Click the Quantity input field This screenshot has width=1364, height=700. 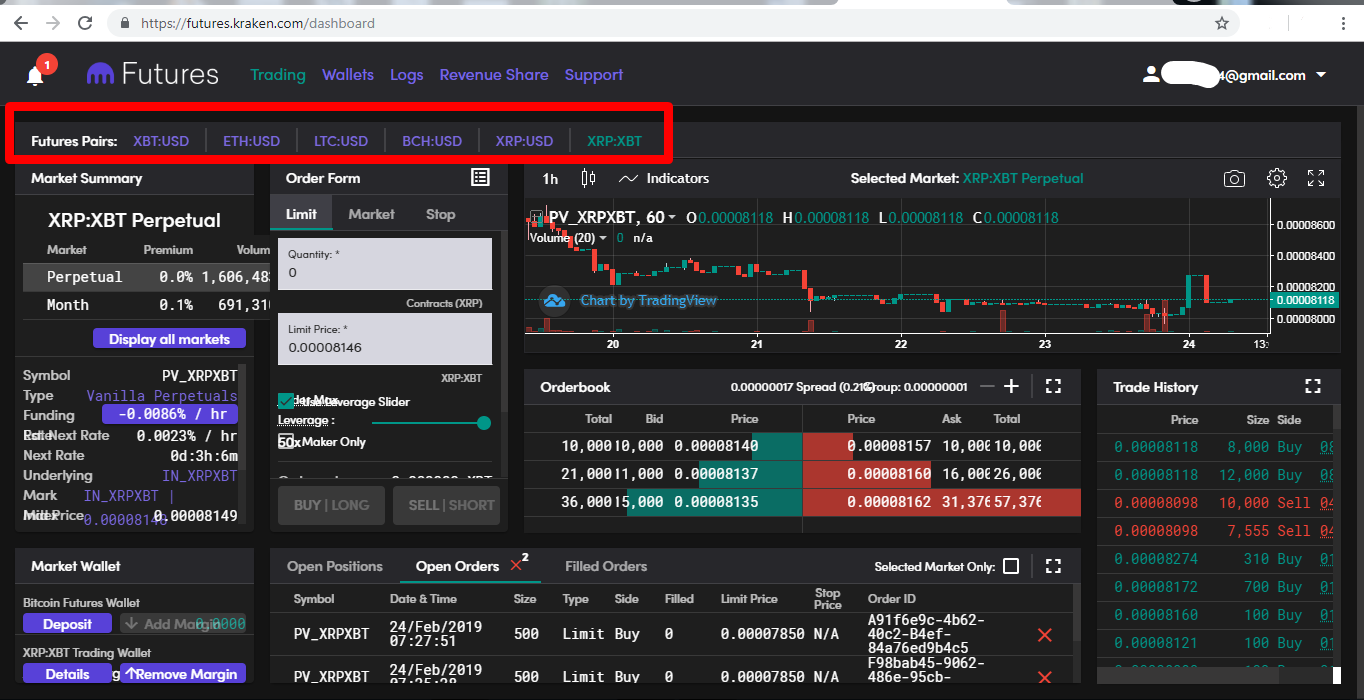point(384,264)
